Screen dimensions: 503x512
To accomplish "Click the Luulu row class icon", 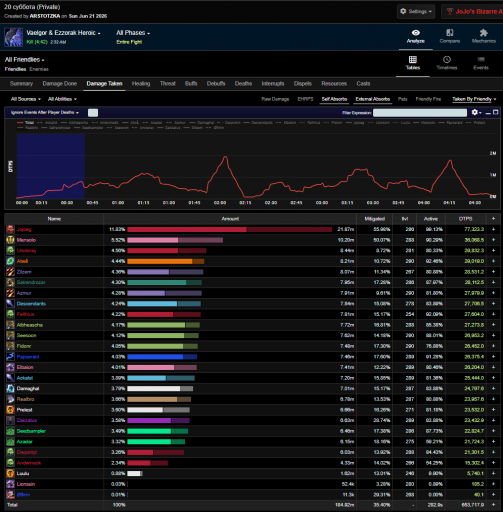I will click(x=10, y=473).
